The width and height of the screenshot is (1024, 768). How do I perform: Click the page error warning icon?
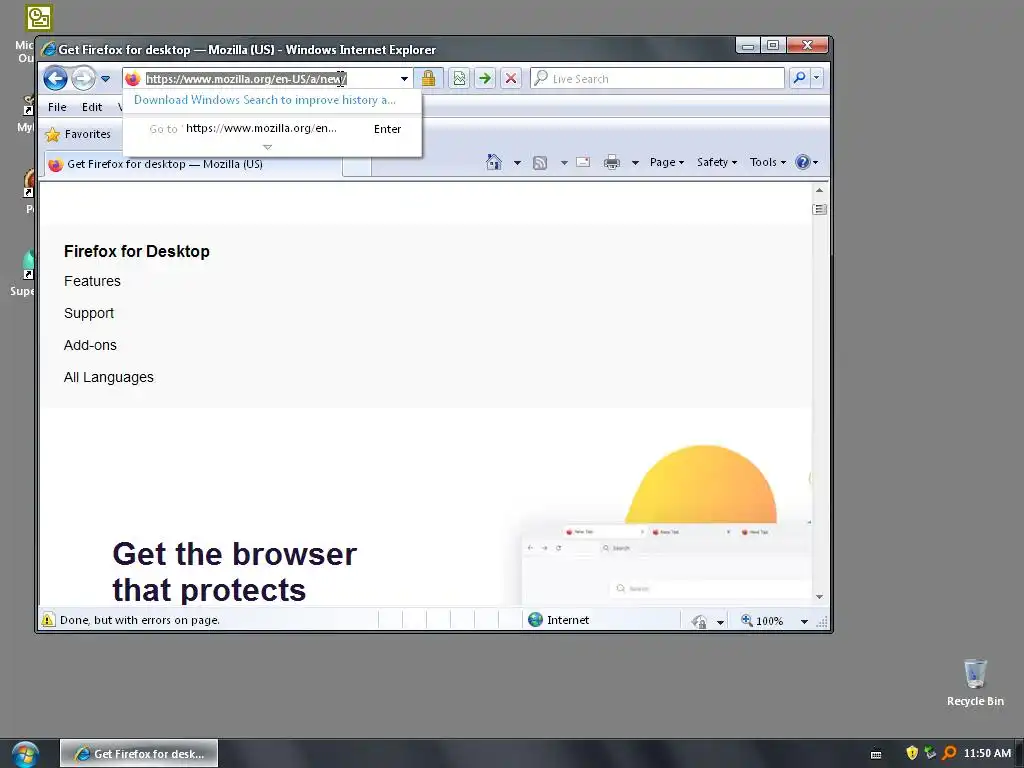pyautogui.click(x=48, y=620)
